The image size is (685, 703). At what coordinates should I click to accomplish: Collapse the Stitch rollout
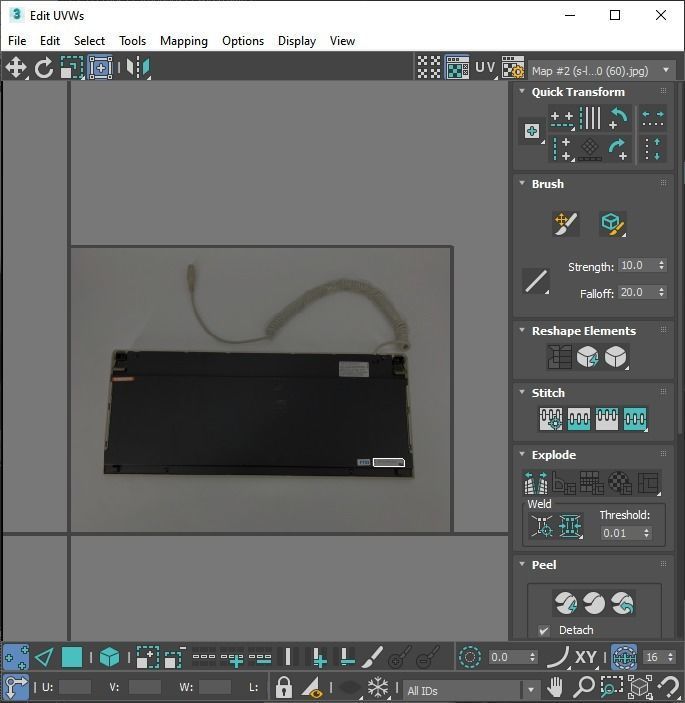pyautogui.click(x=521, y=392)
